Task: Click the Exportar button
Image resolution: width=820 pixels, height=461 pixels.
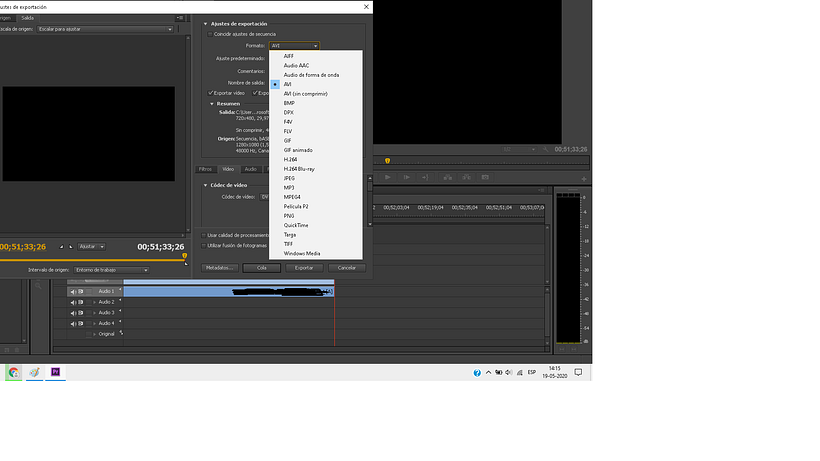Action: coord(304,268)
